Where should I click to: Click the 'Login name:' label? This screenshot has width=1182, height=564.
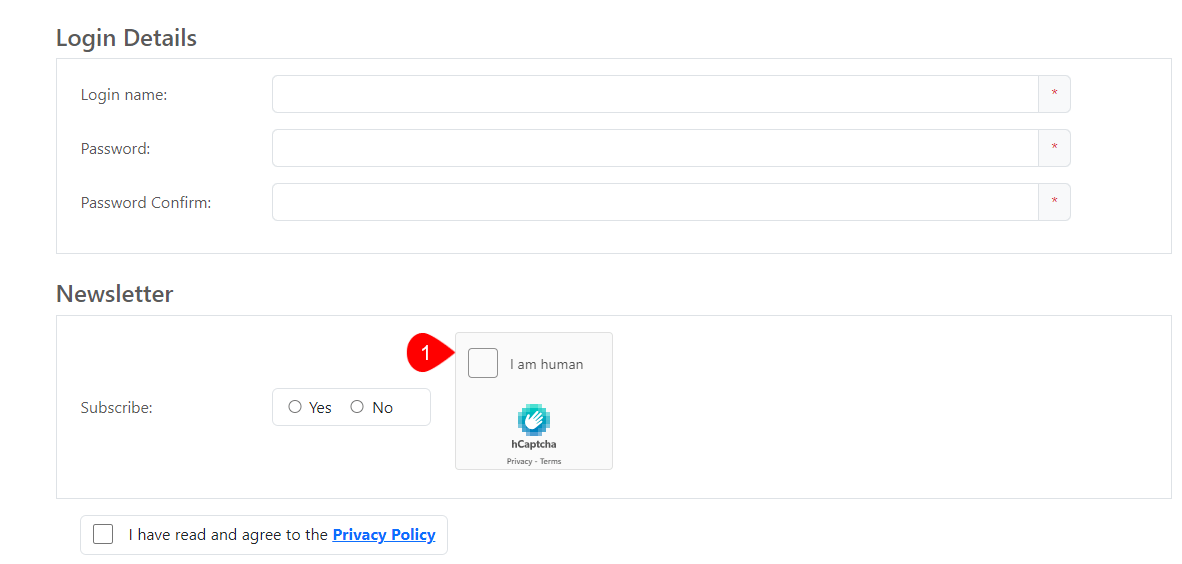124,95
